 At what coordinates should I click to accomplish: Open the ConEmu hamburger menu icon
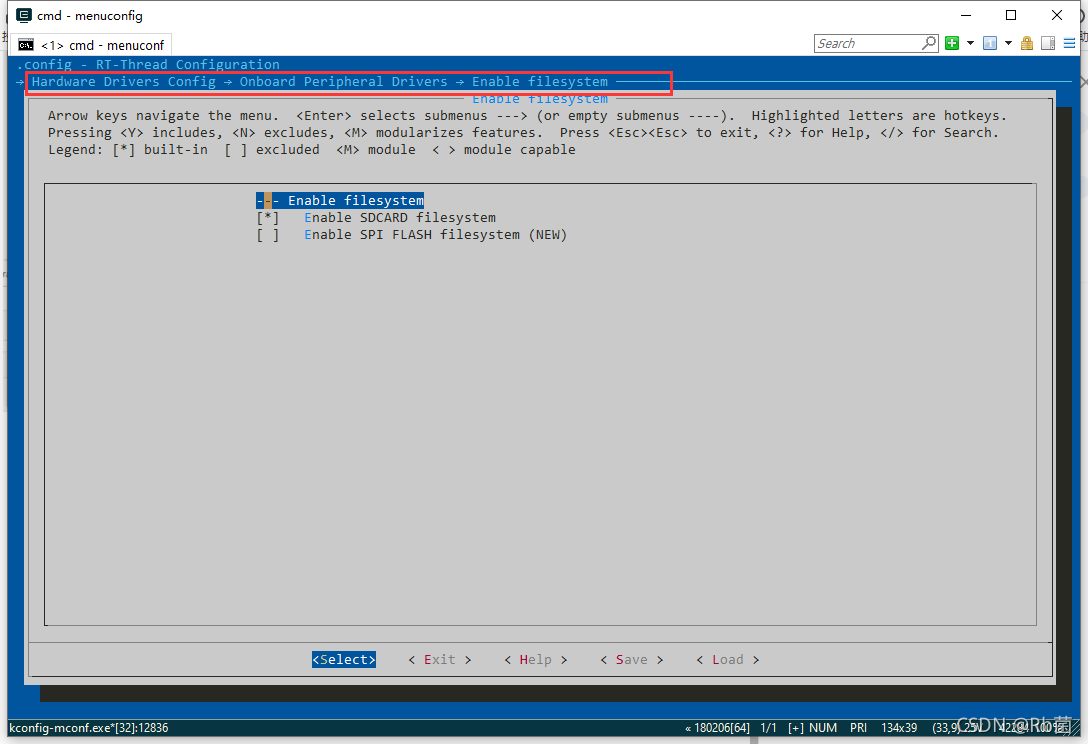tap(1069, 42)
